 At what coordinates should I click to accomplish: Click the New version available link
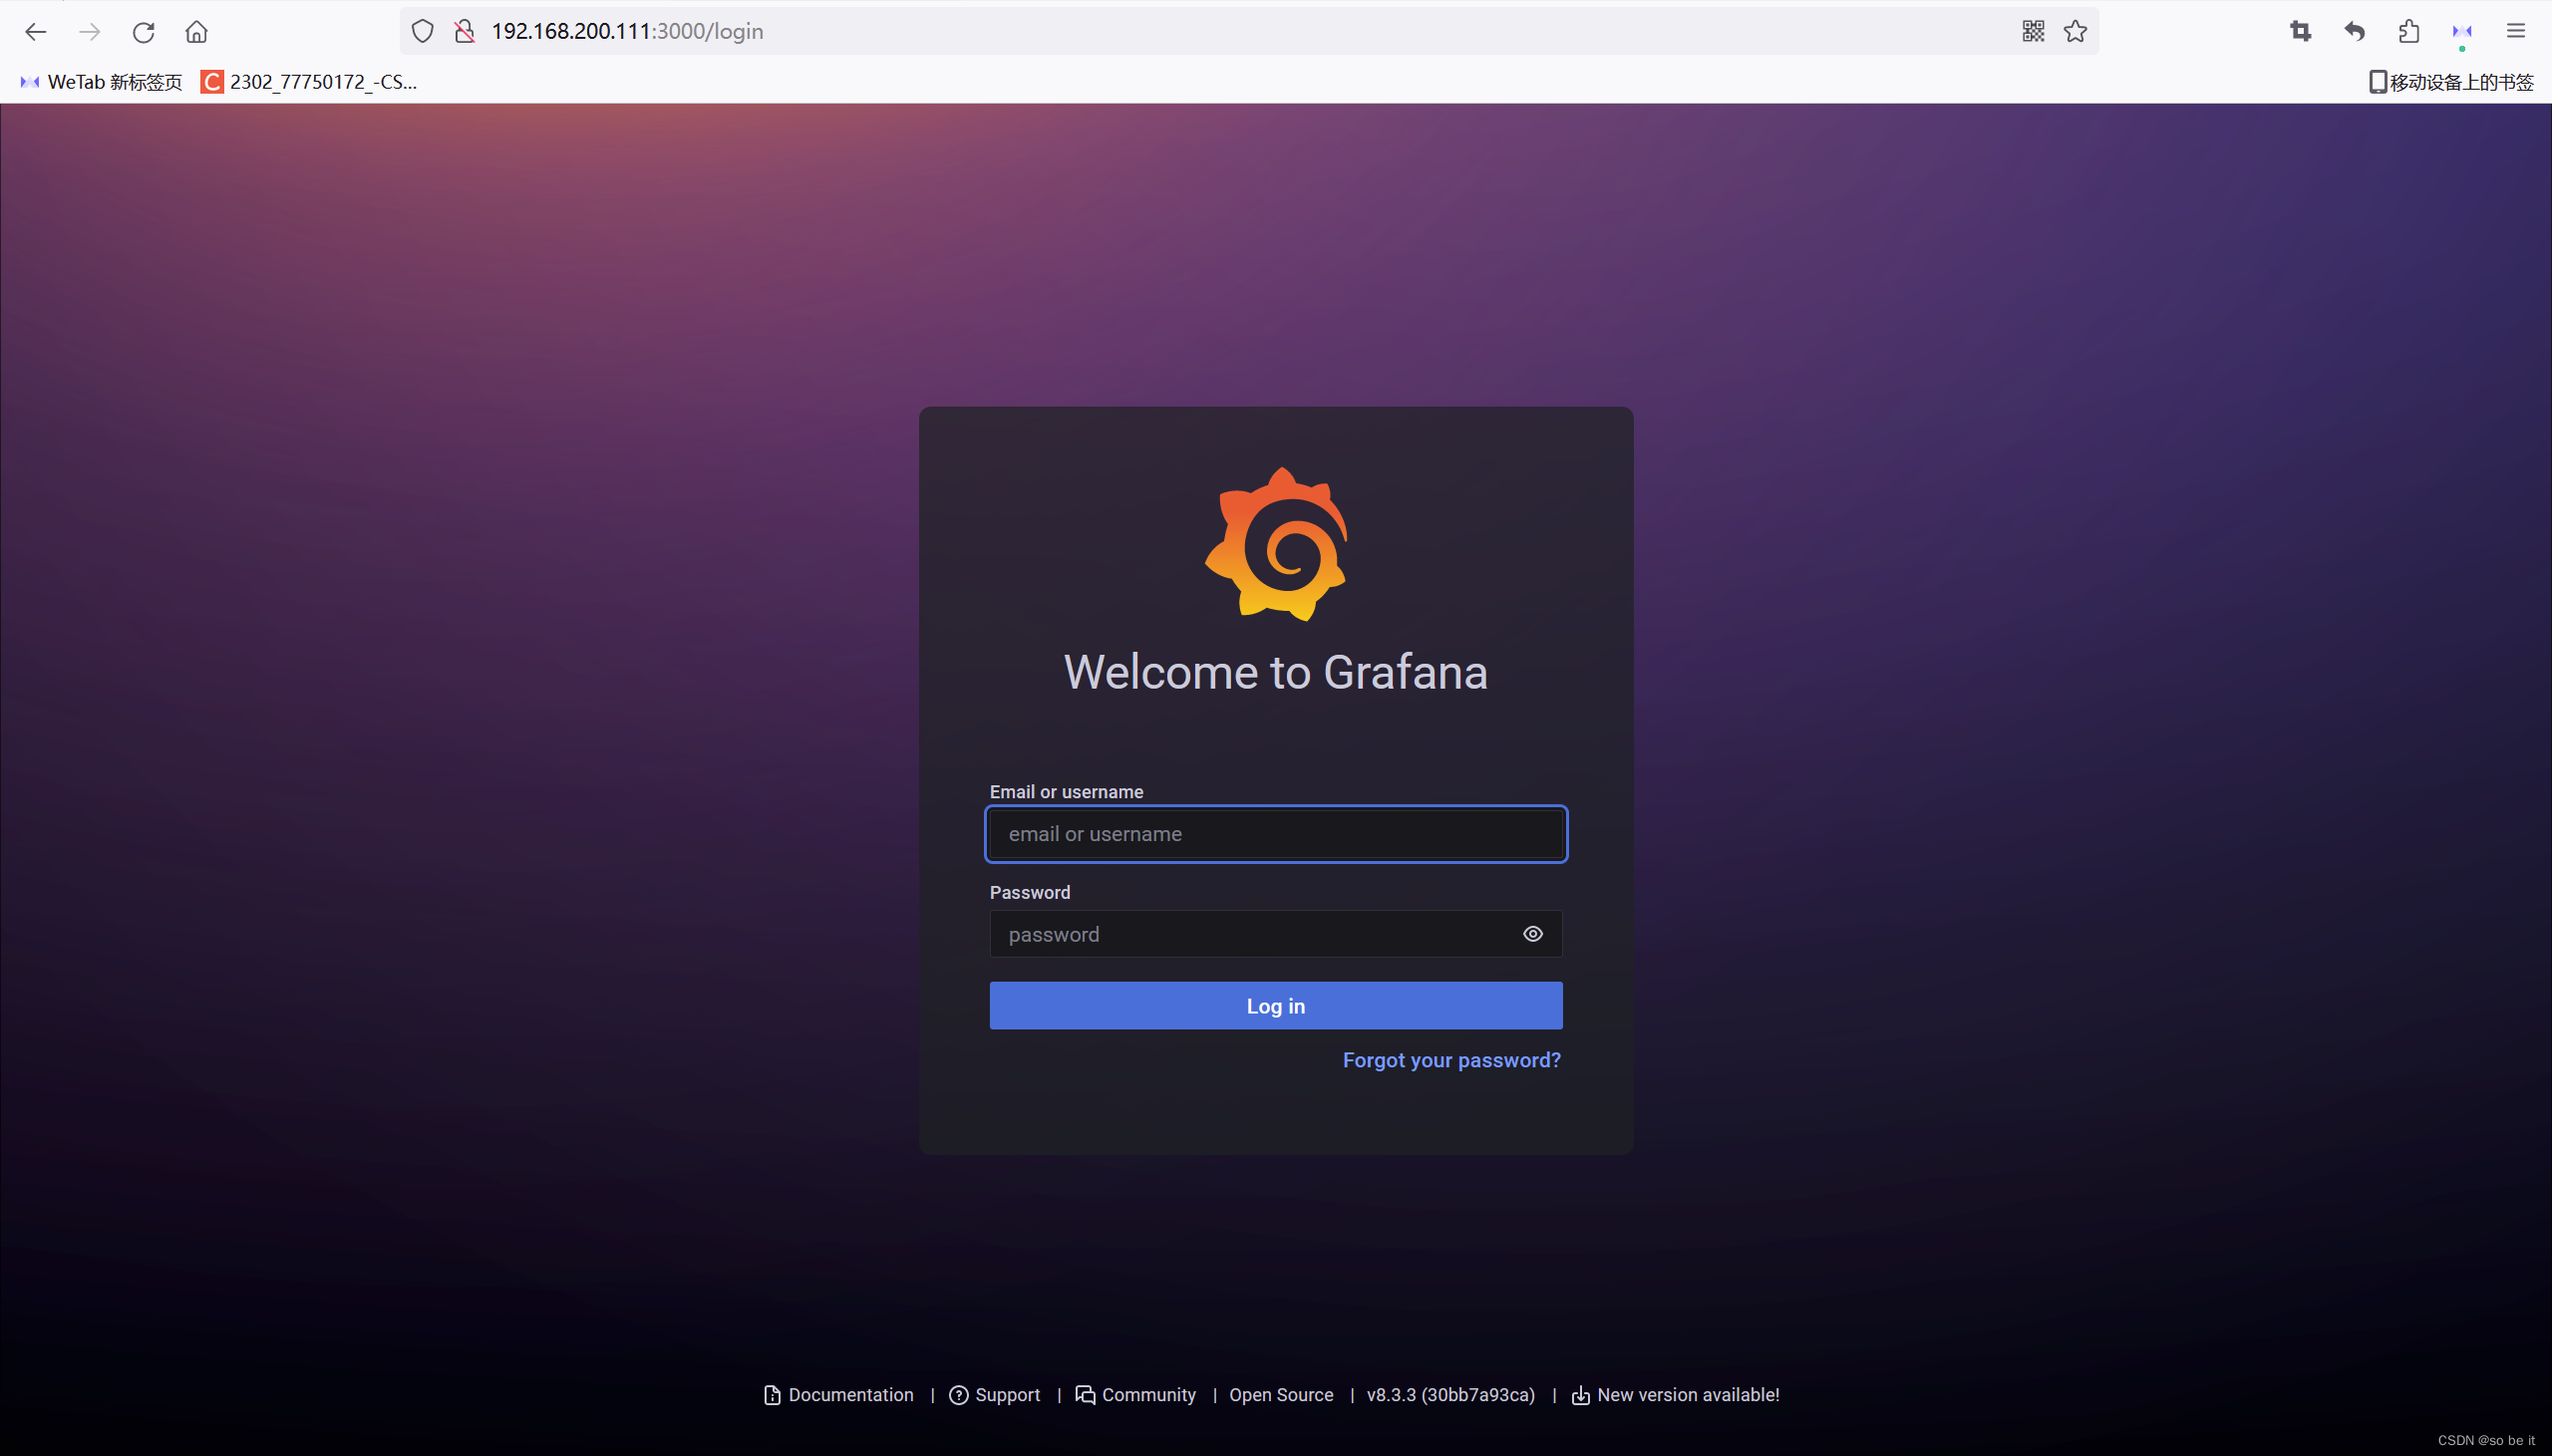click(1687, 1395)
